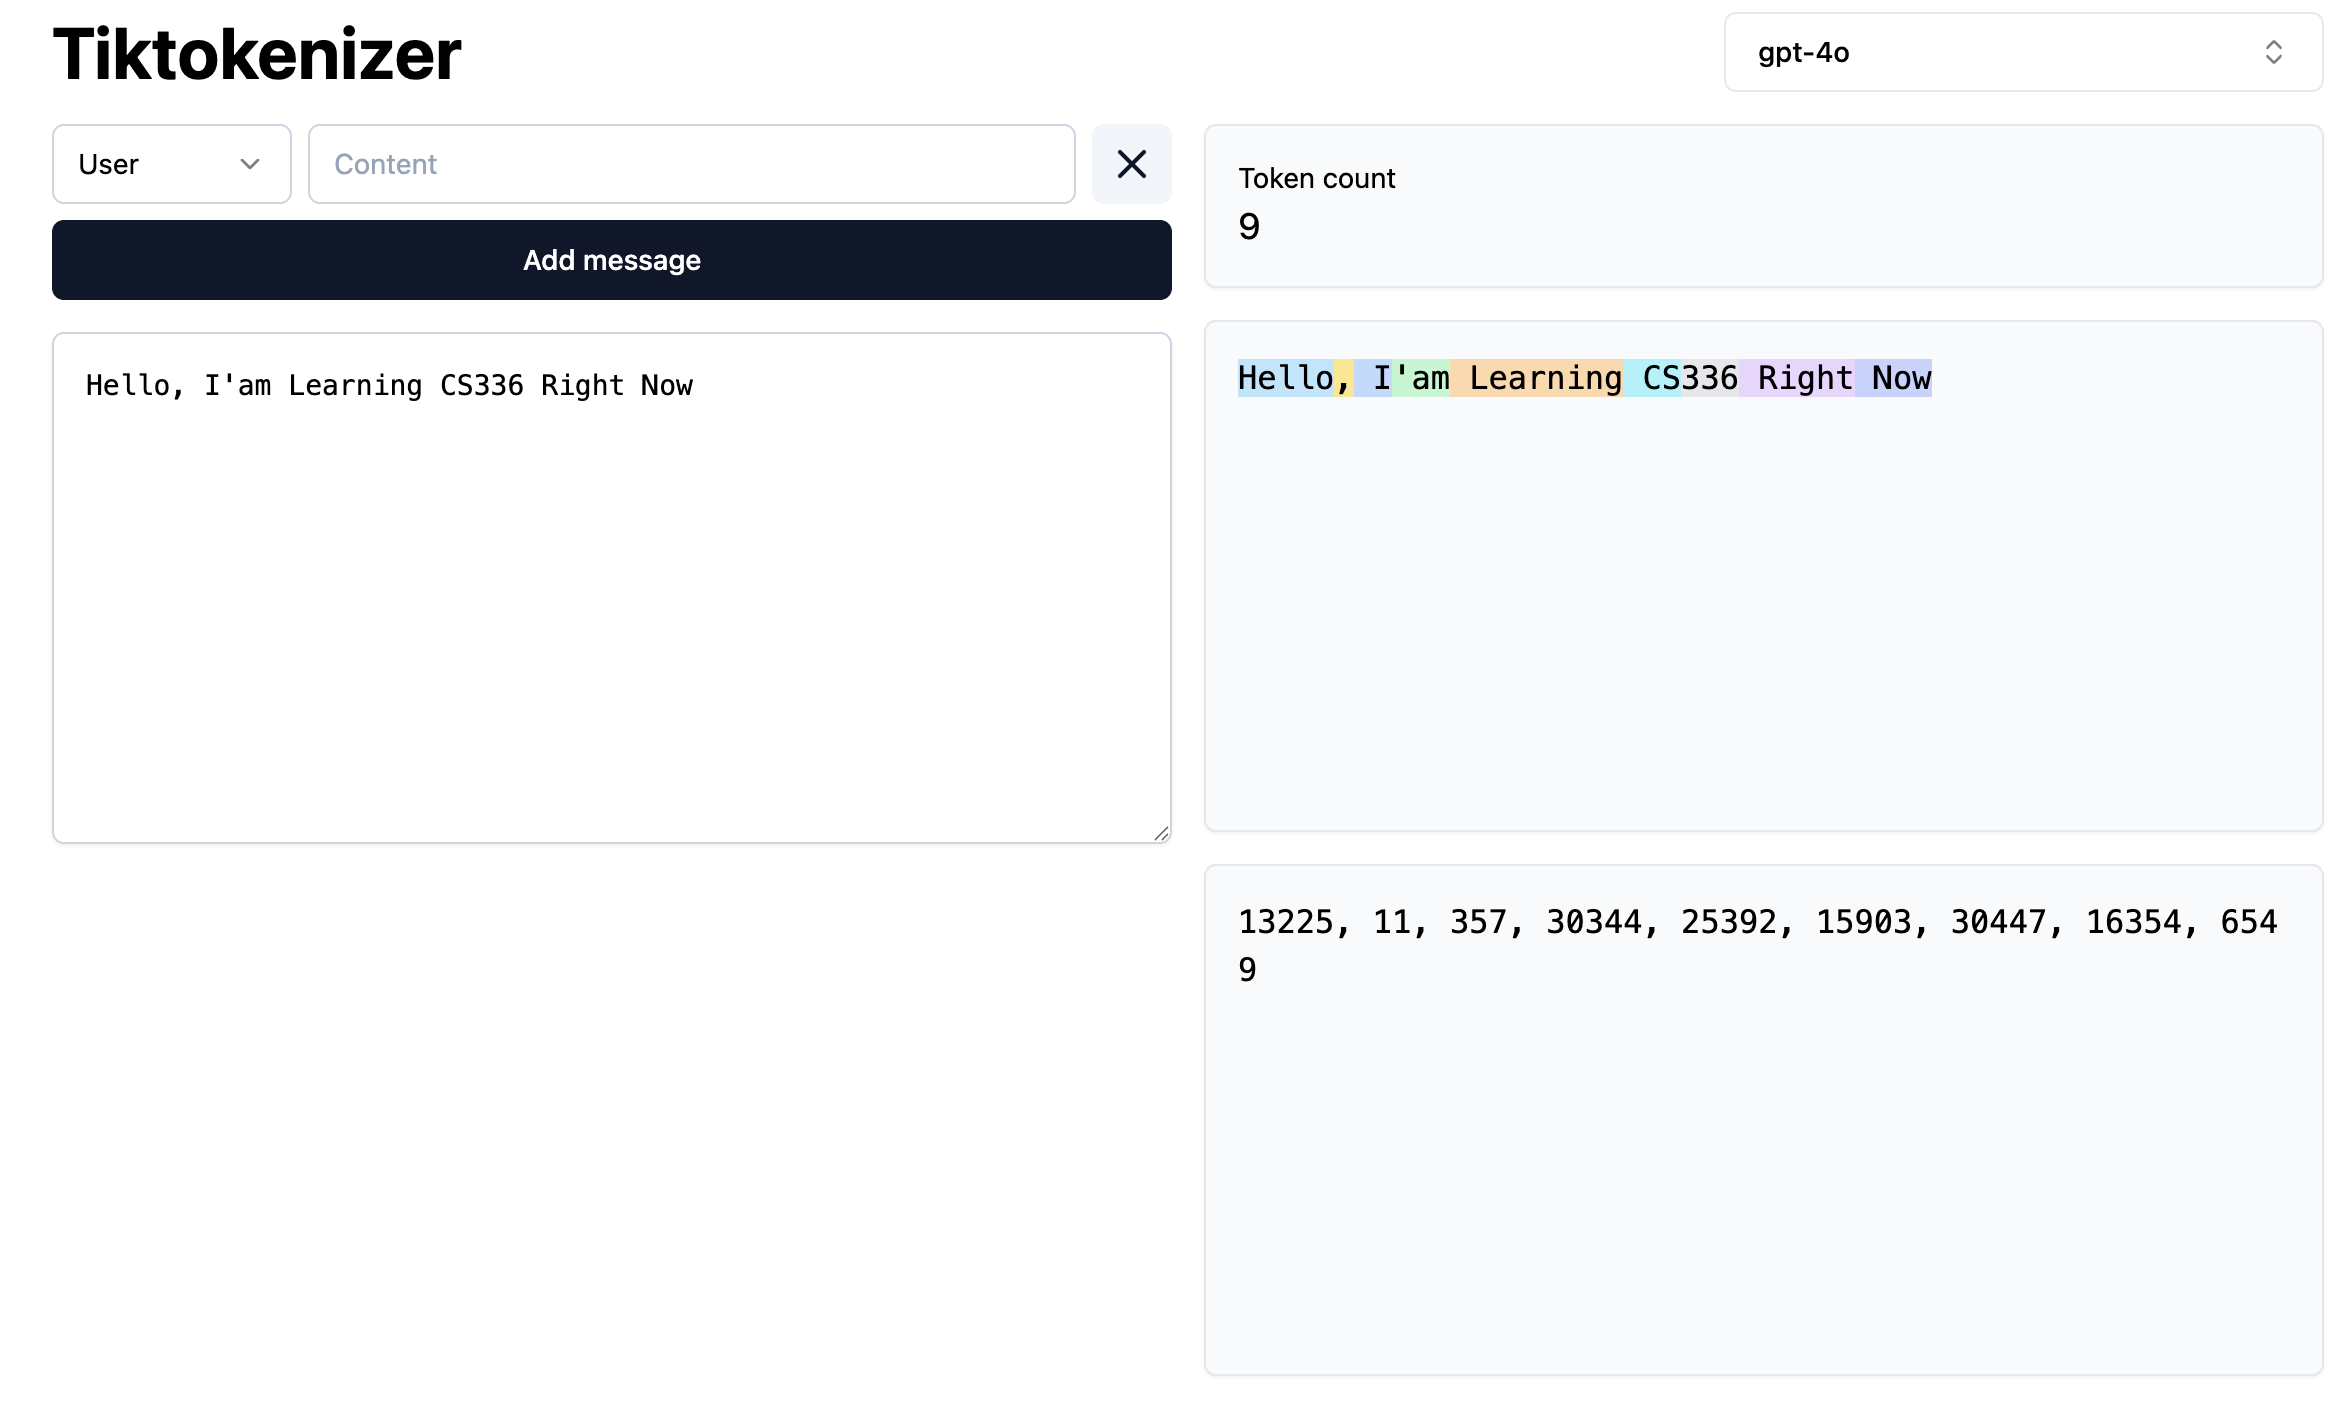
Task: Click the green 'am token highlight
Action: 1421,378
